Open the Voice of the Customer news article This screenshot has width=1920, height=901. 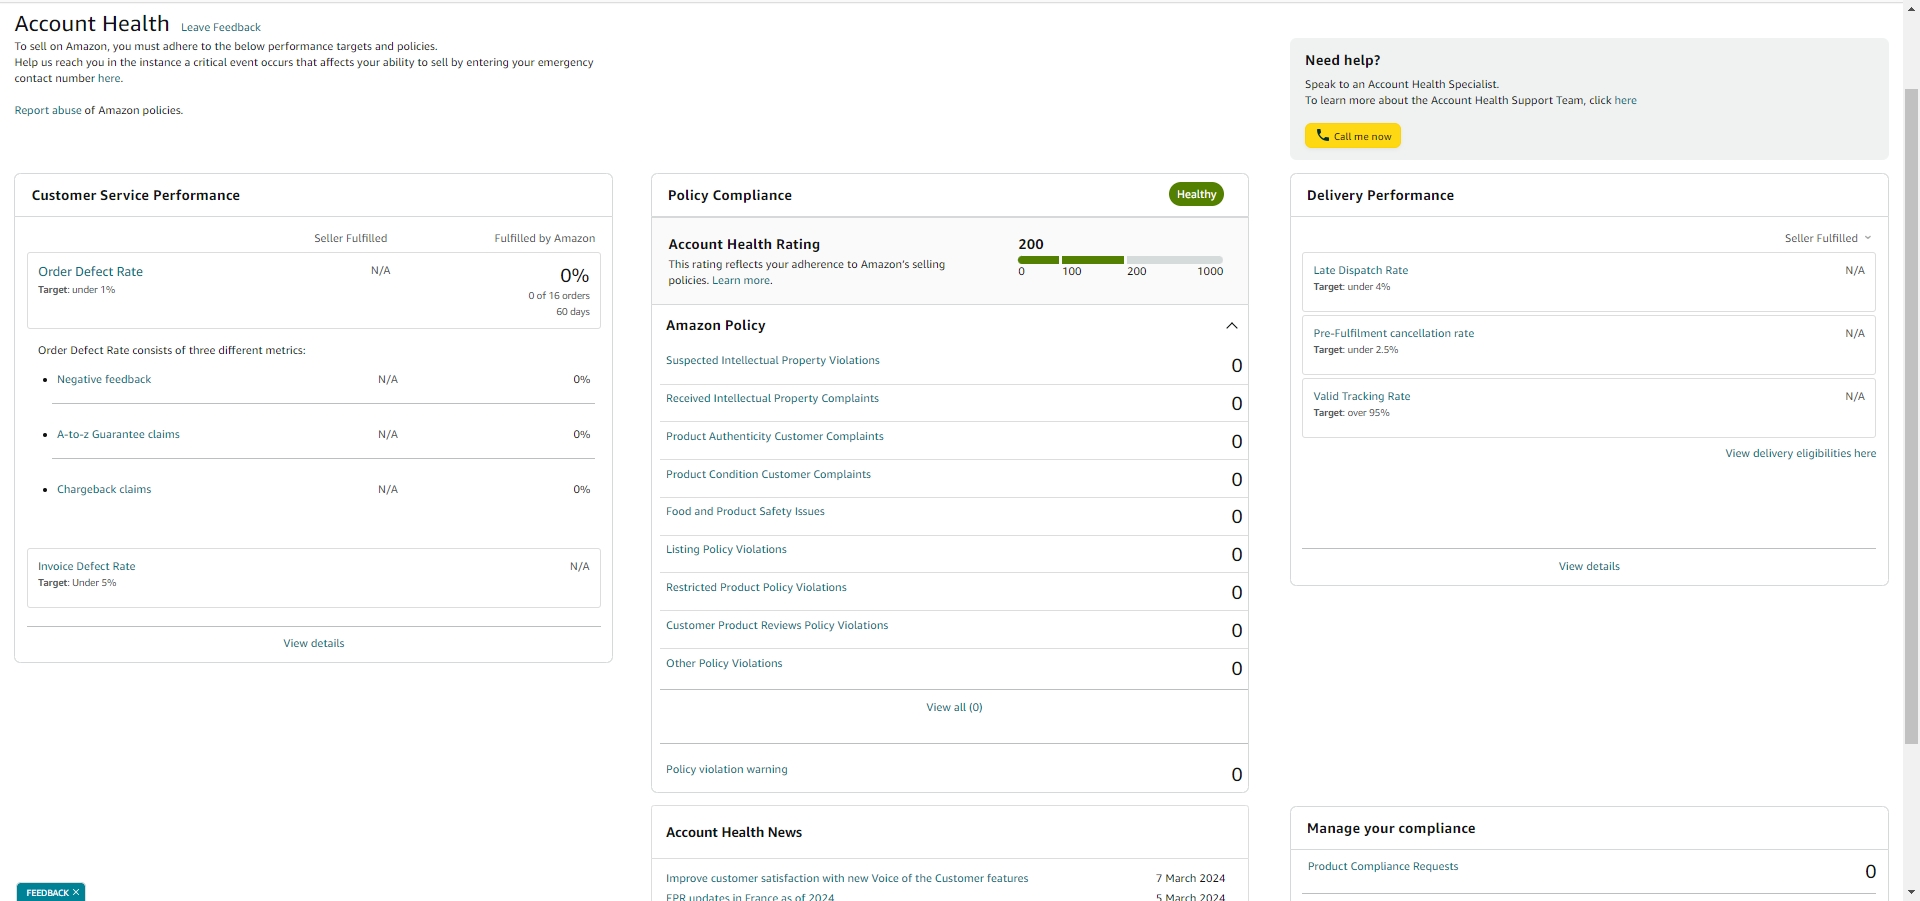(847, 878)
